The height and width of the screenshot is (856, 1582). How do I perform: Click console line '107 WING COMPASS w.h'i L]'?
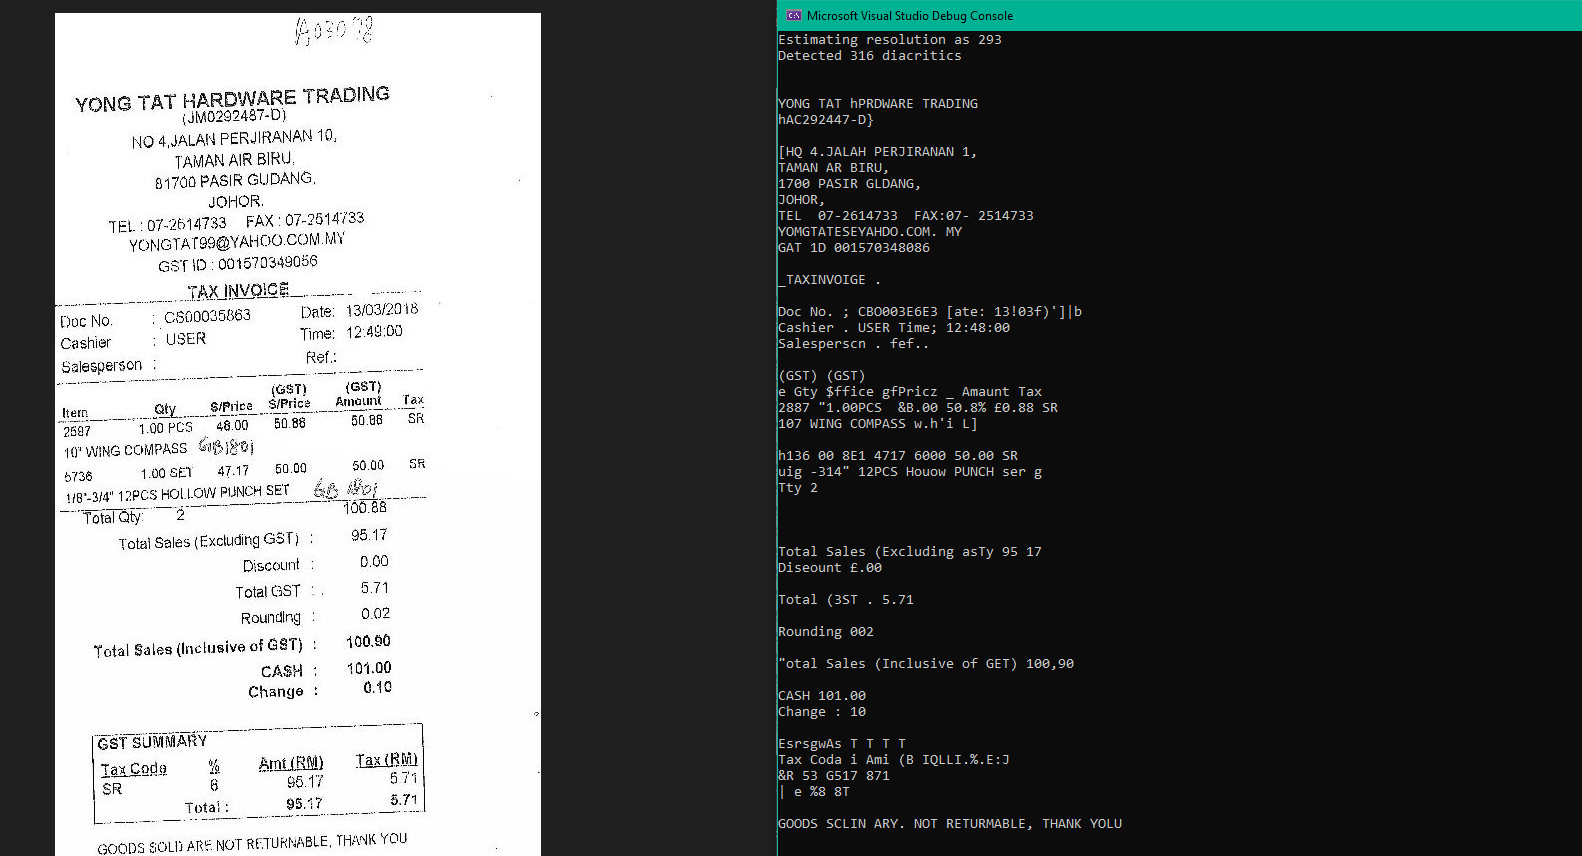click(x=877, y=424)
